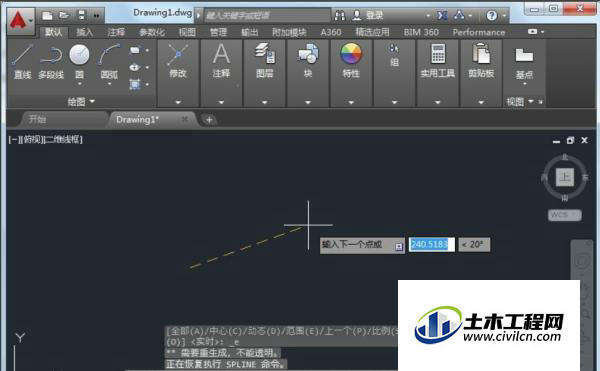Select the Drawing1* file tab
This screenshot has width=600, height=371.
(138, 120)
